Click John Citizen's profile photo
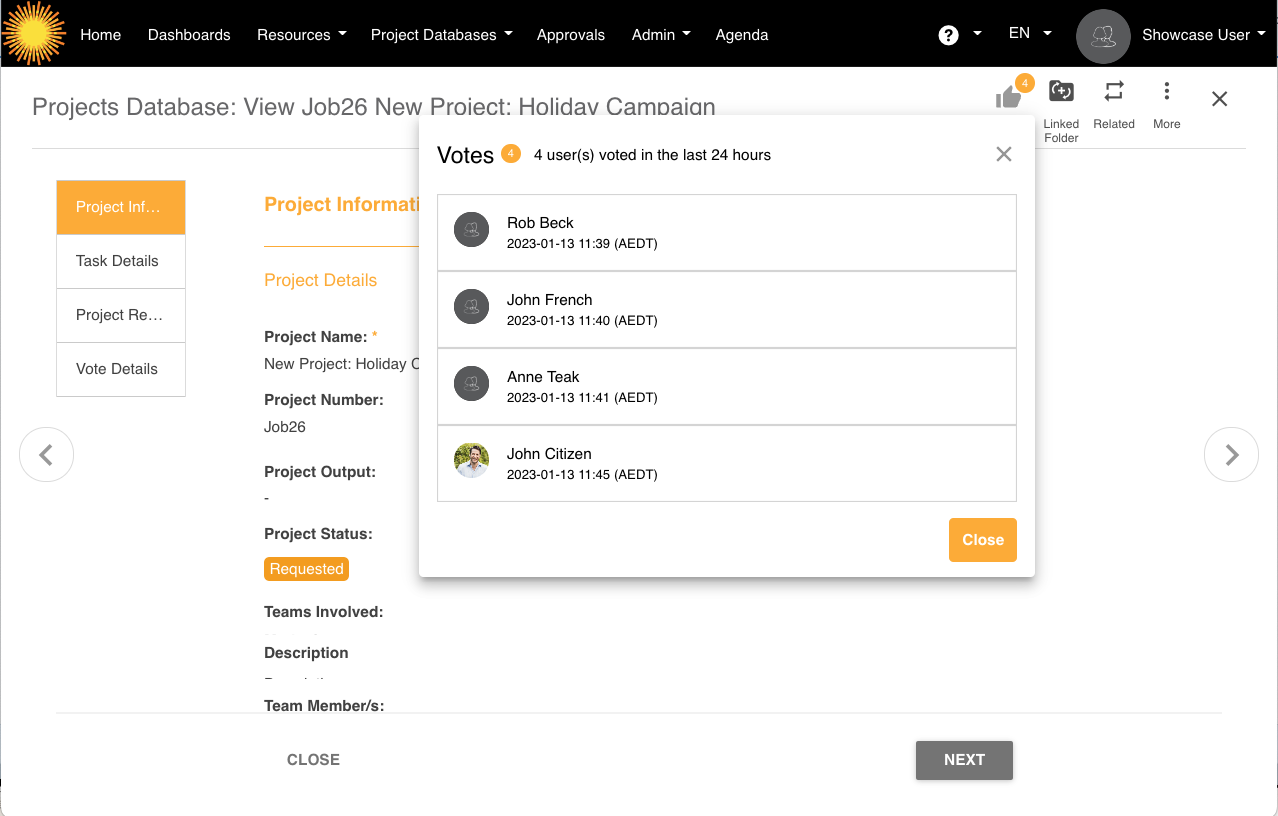The width and height of the screenshot is (1278, 816). coord(471,461)
